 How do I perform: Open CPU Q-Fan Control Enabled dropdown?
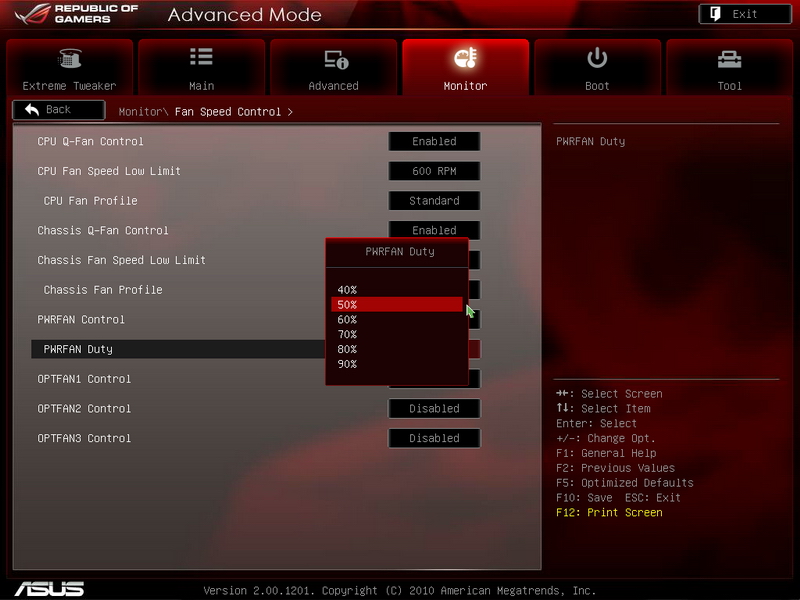[x=434, y=141]
